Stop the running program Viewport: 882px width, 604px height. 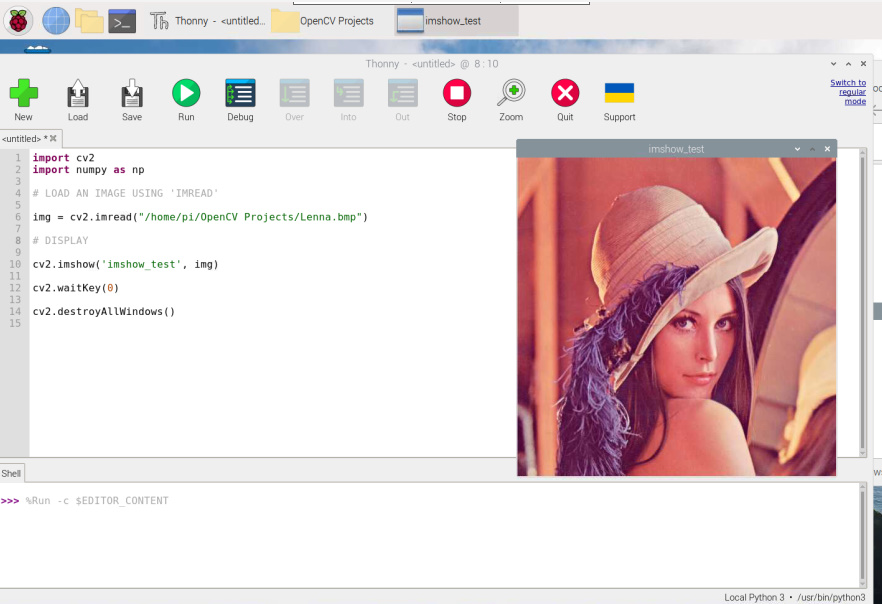(x=457, y=100)
